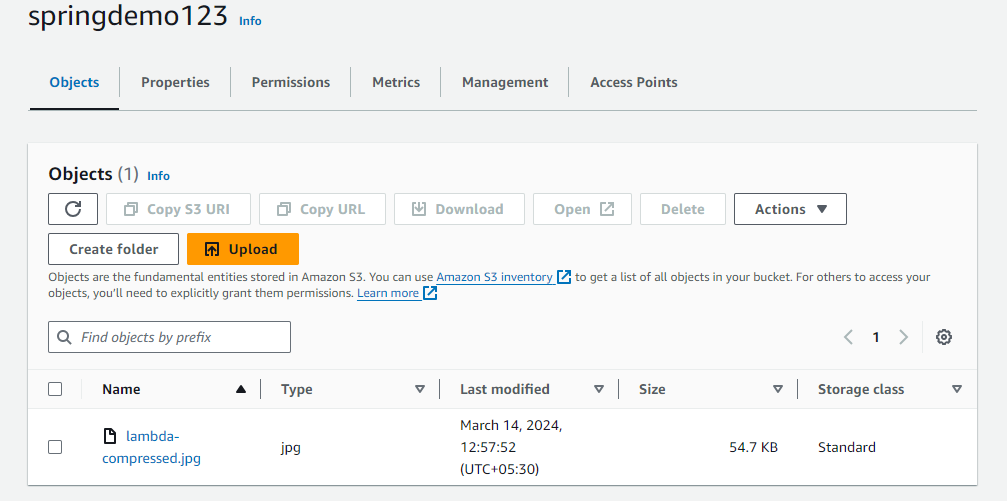The image size is (1007, 501).
Task: Toggle the select-all objects checkbox
Action: tap(55, 389)
